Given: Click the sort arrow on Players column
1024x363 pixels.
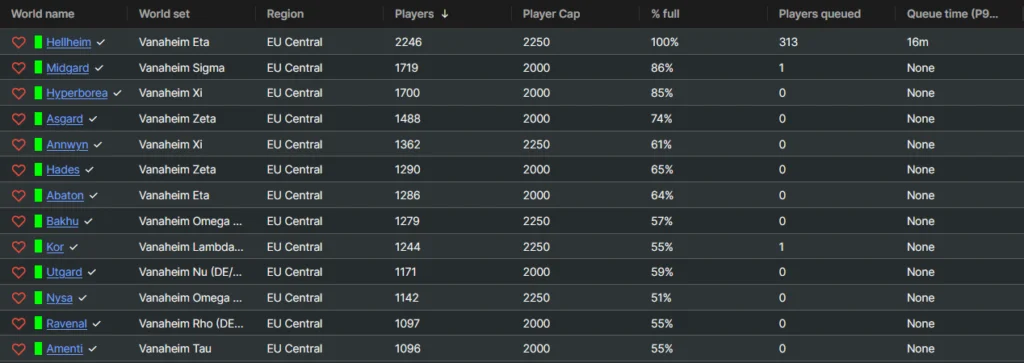Looking at the screenshot, I should click(445, 14).
